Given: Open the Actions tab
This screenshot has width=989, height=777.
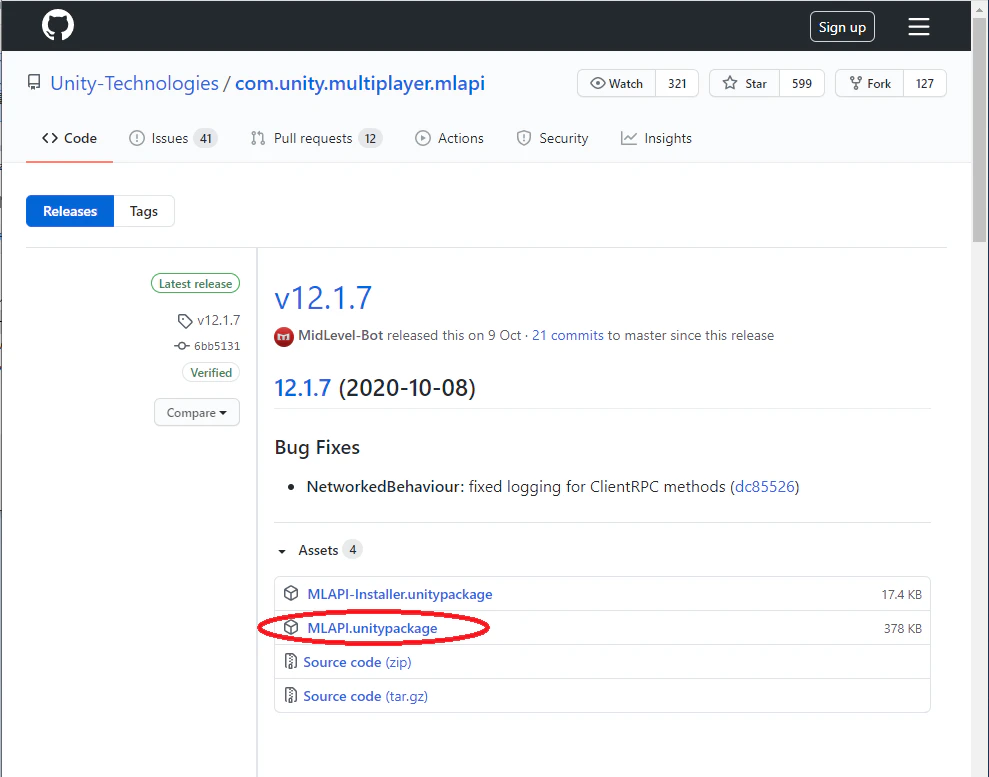Looking at the screenshot, I should tap(449, 138).
